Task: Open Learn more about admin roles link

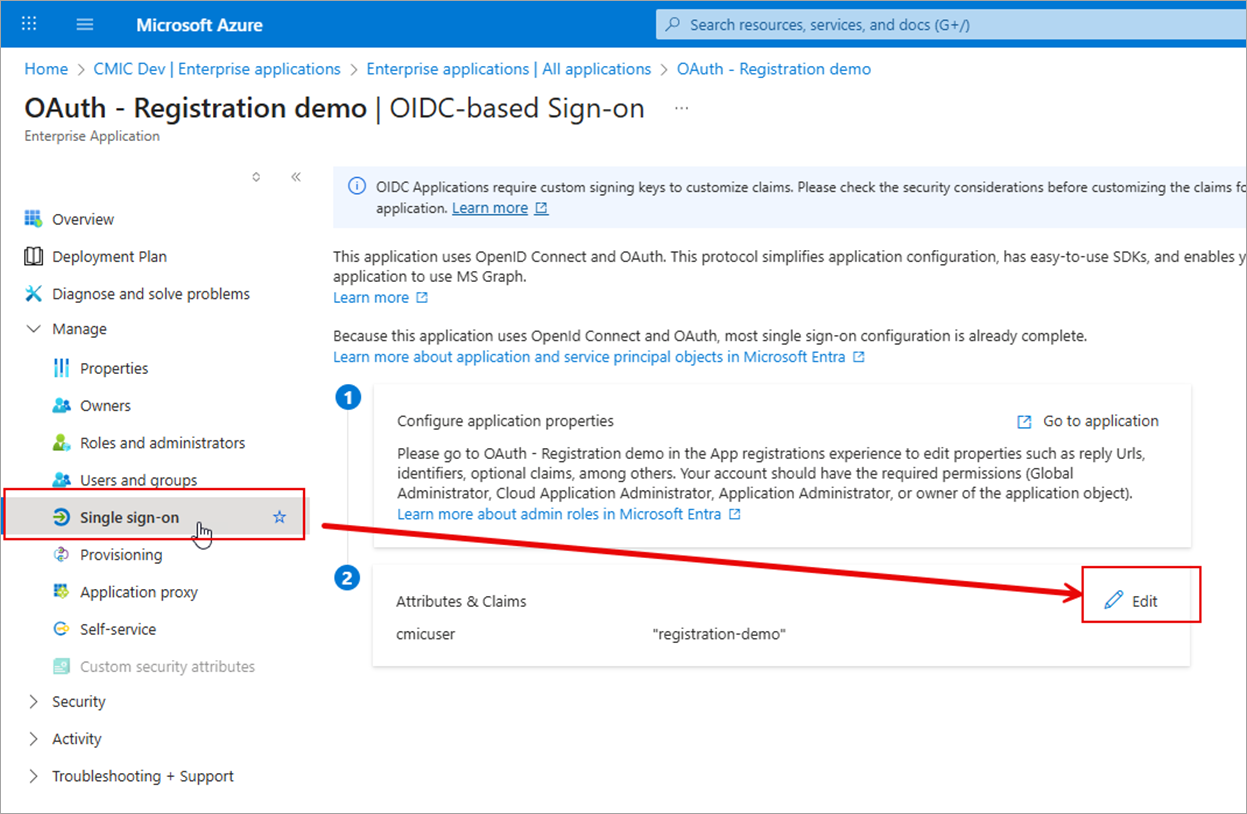Action: pos(558,514)
